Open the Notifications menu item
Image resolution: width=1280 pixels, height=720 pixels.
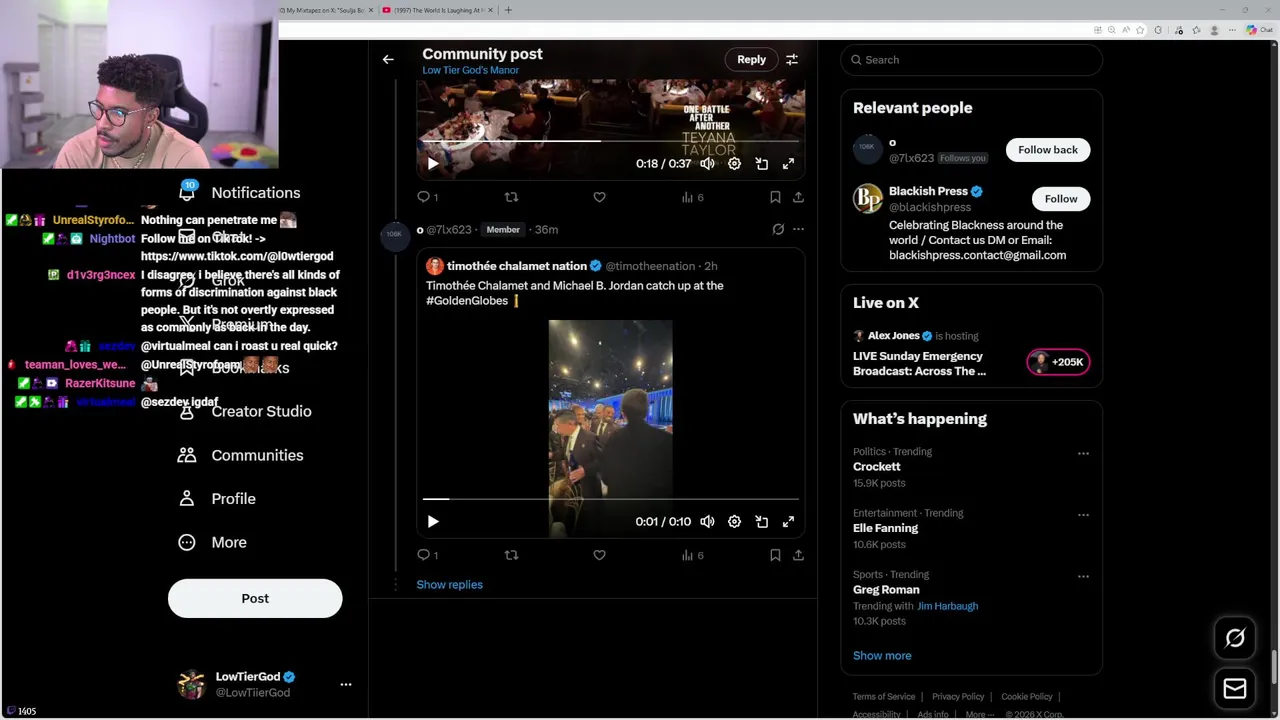pos(240,193)
